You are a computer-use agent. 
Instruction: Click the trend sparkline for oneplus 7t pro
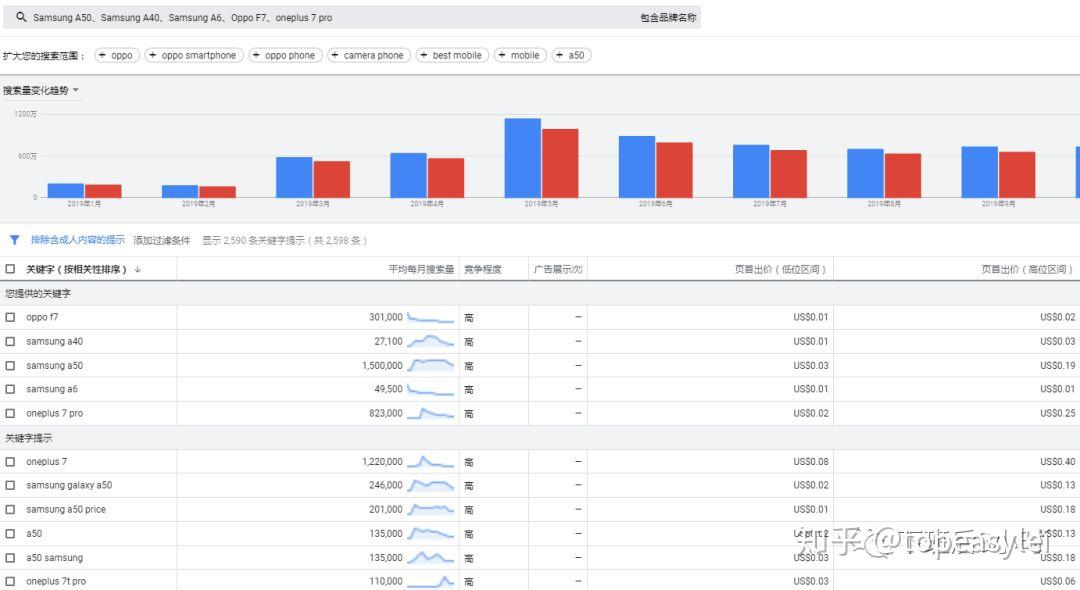pos(430,581)
